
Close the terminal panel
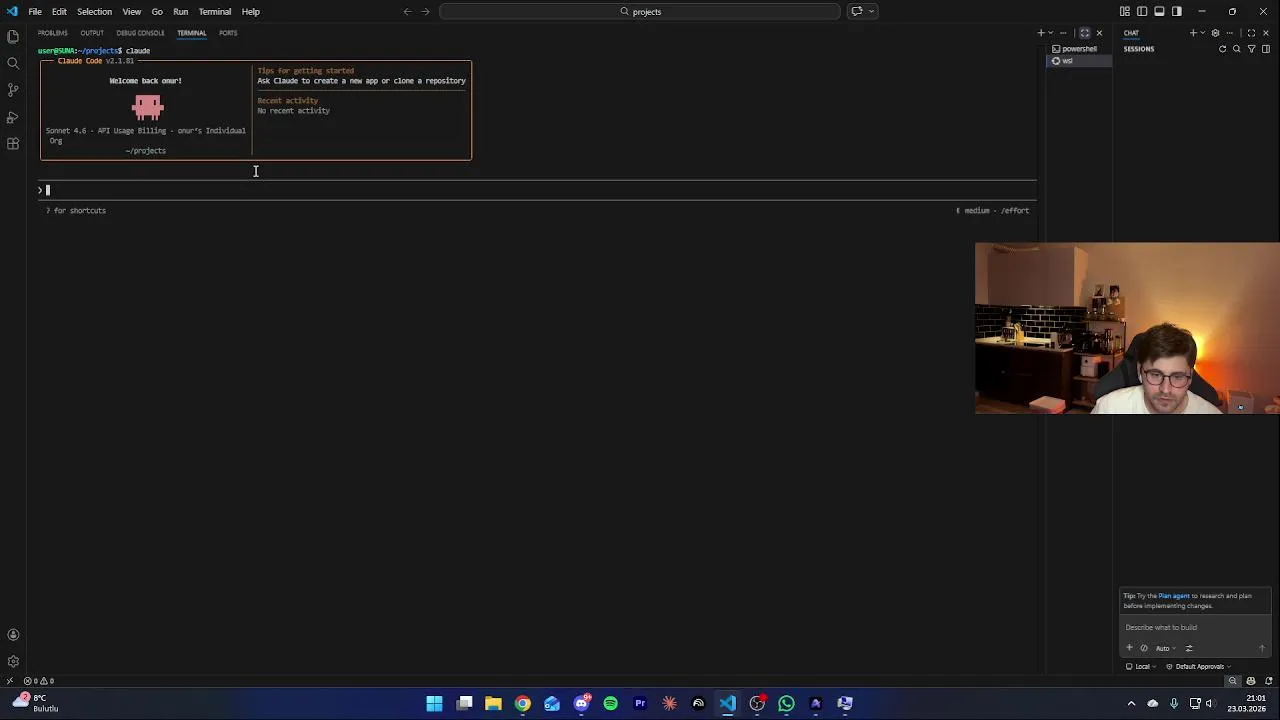click(x=1099, y=33)
